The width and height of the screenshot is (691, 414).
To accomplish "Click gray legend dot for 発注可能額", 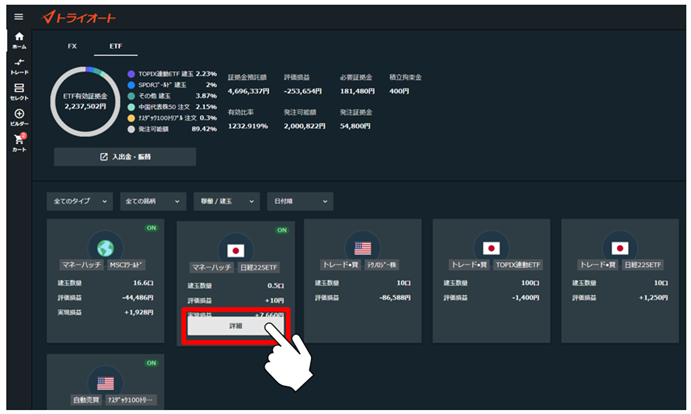I will [x=131, y=129].
